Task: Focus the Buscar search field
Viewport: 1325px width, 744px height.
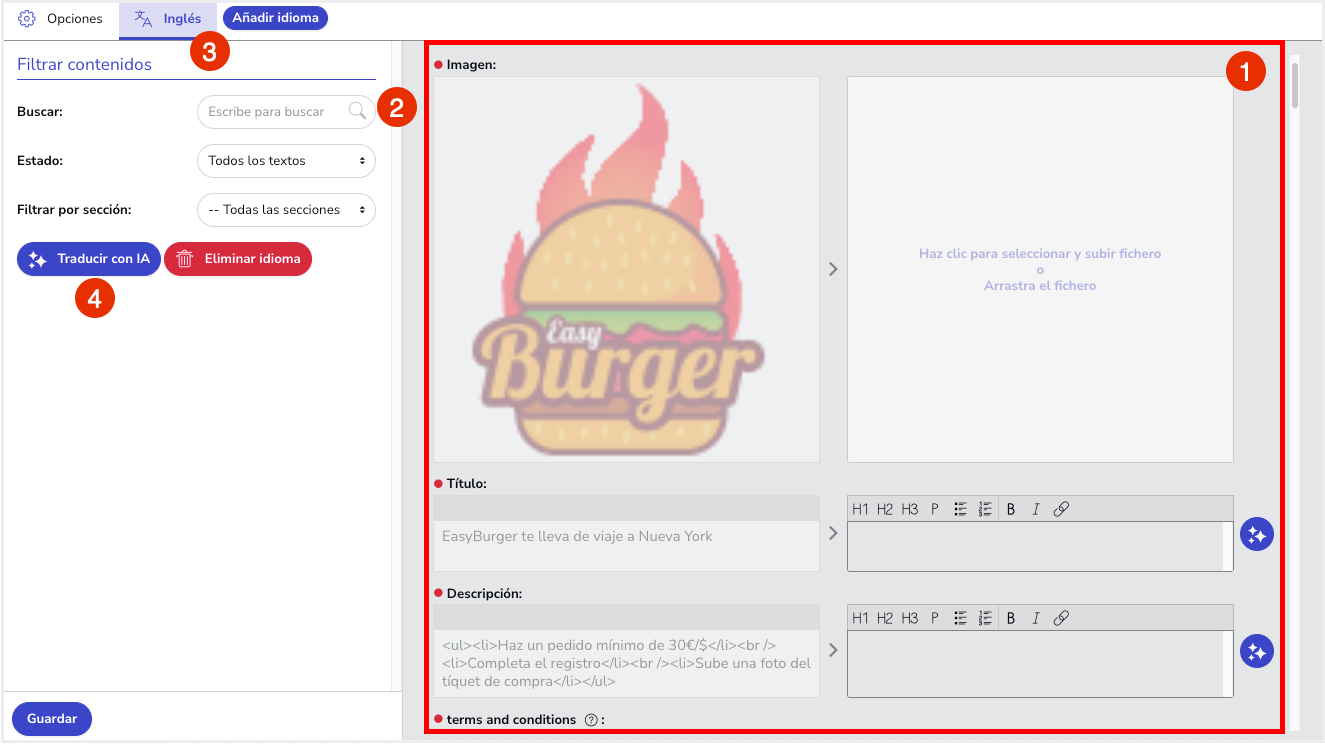Action: pos(286,111)
